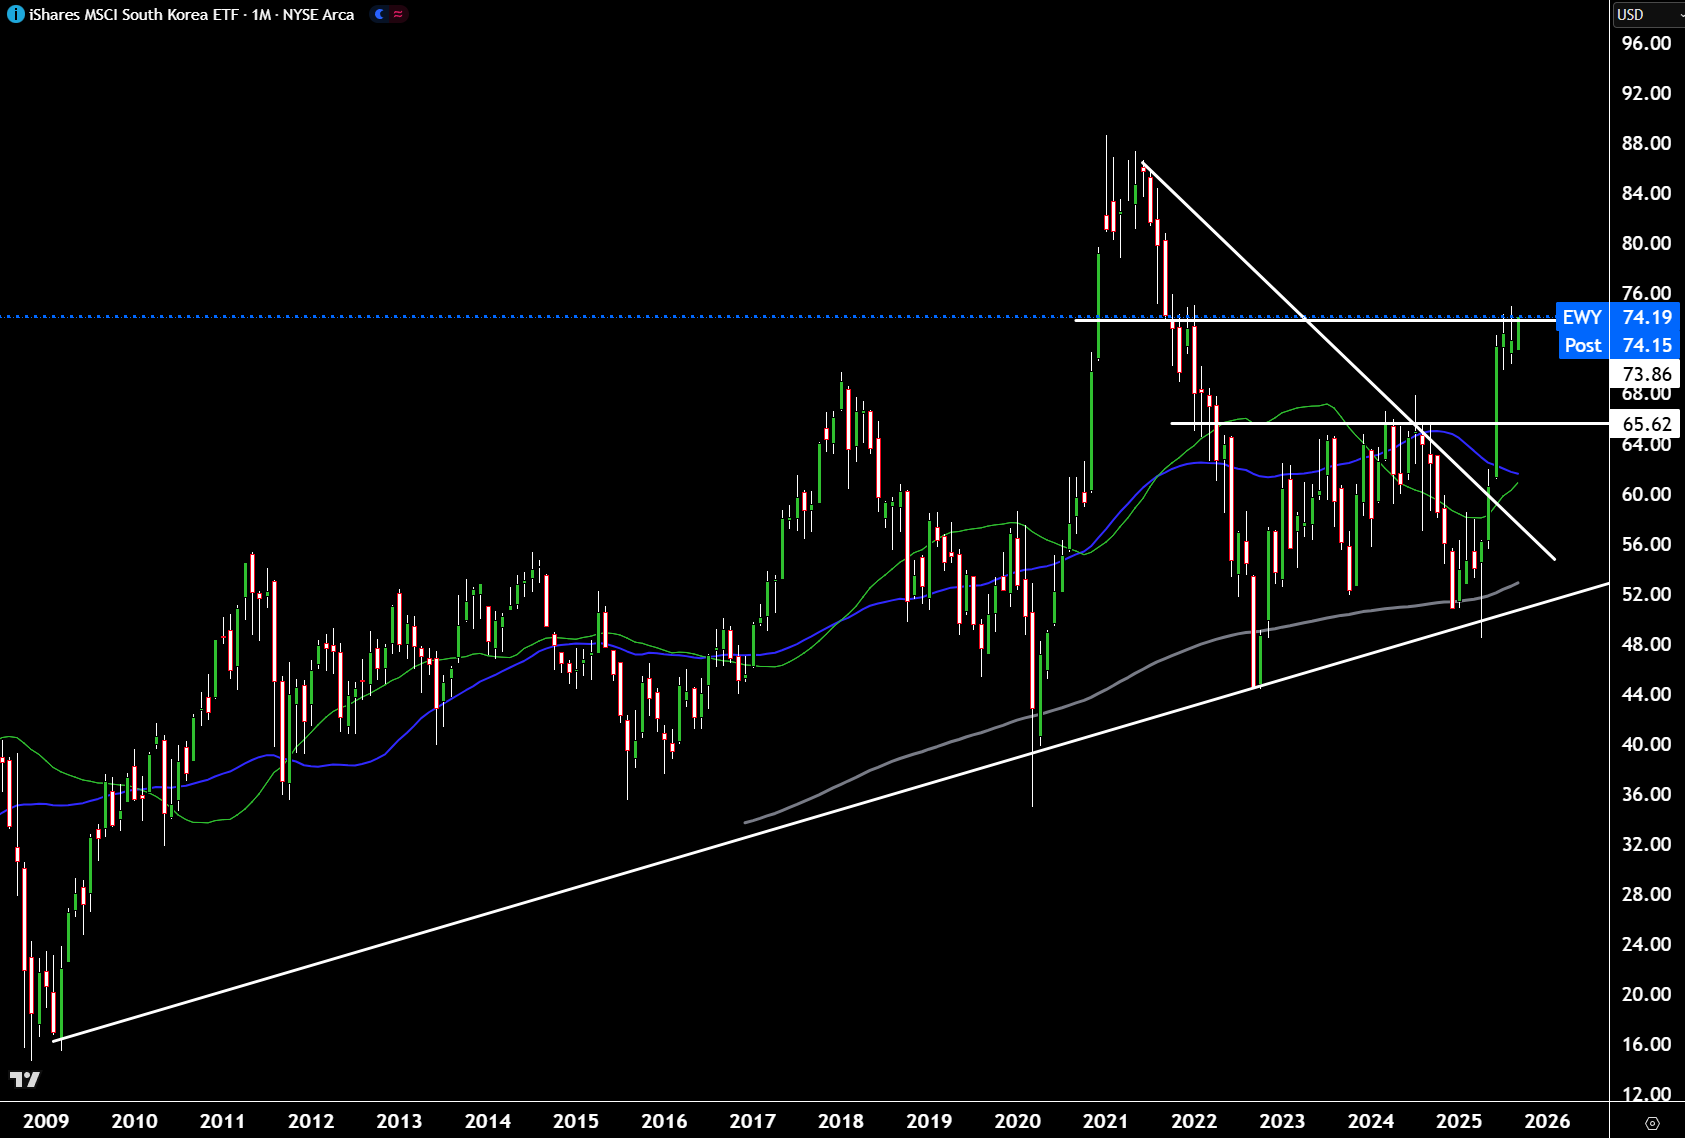Click the 60.00 price scale label
This screenshot has width=1685, height=1138.
coord(1646,494)
